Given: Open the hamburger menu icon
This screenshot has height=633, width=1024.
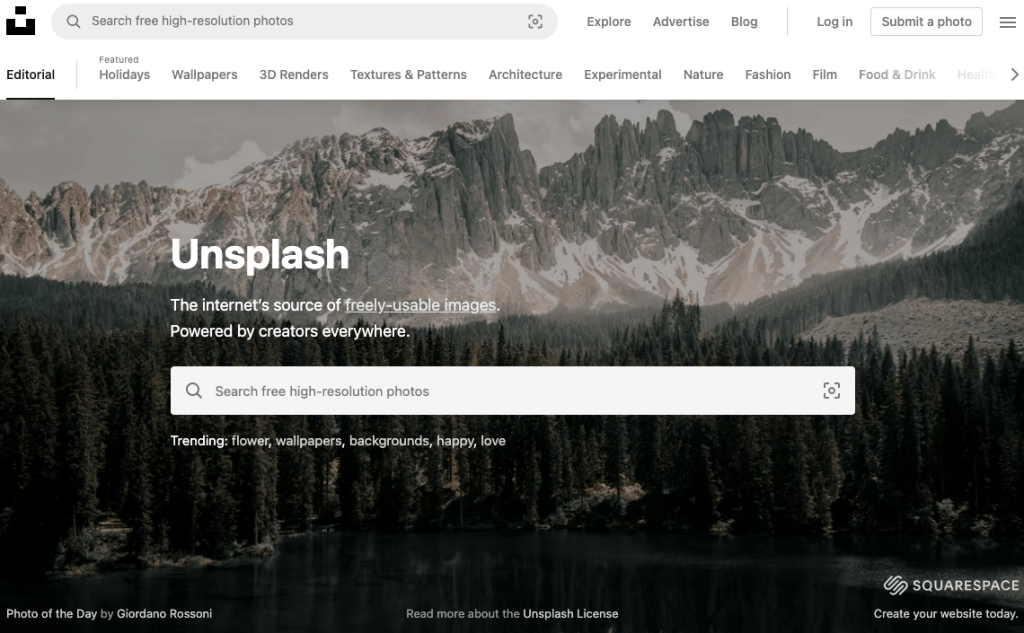Looking at the screenshot, I should [1007, 22].
